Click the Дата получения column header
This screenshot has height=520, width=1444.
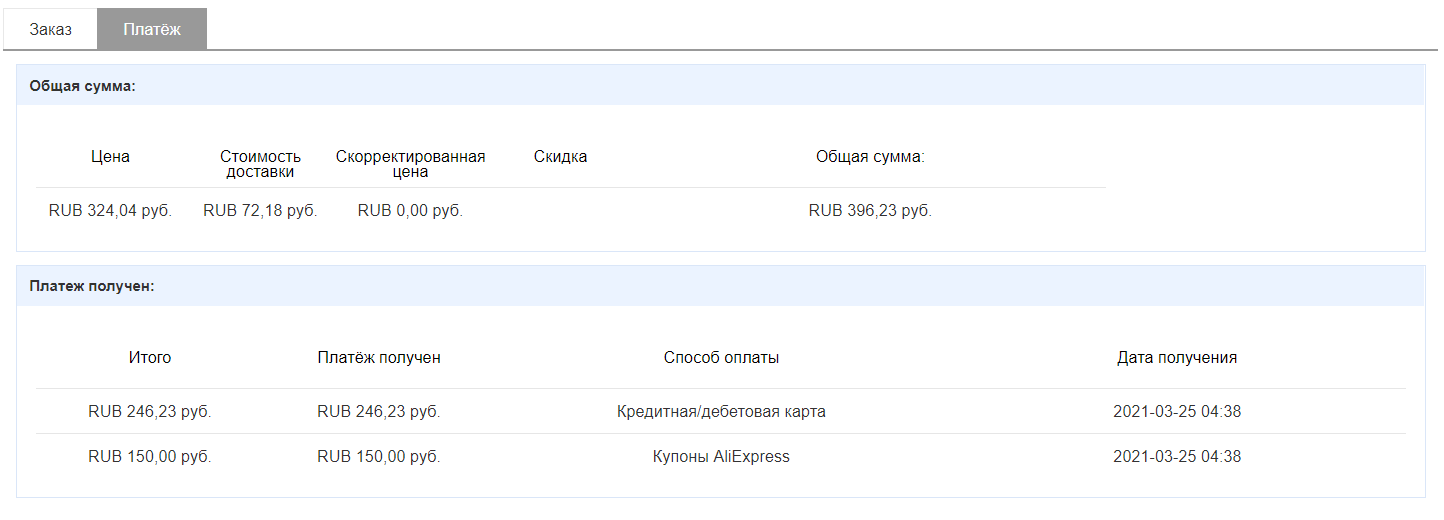pos(1177,358)
